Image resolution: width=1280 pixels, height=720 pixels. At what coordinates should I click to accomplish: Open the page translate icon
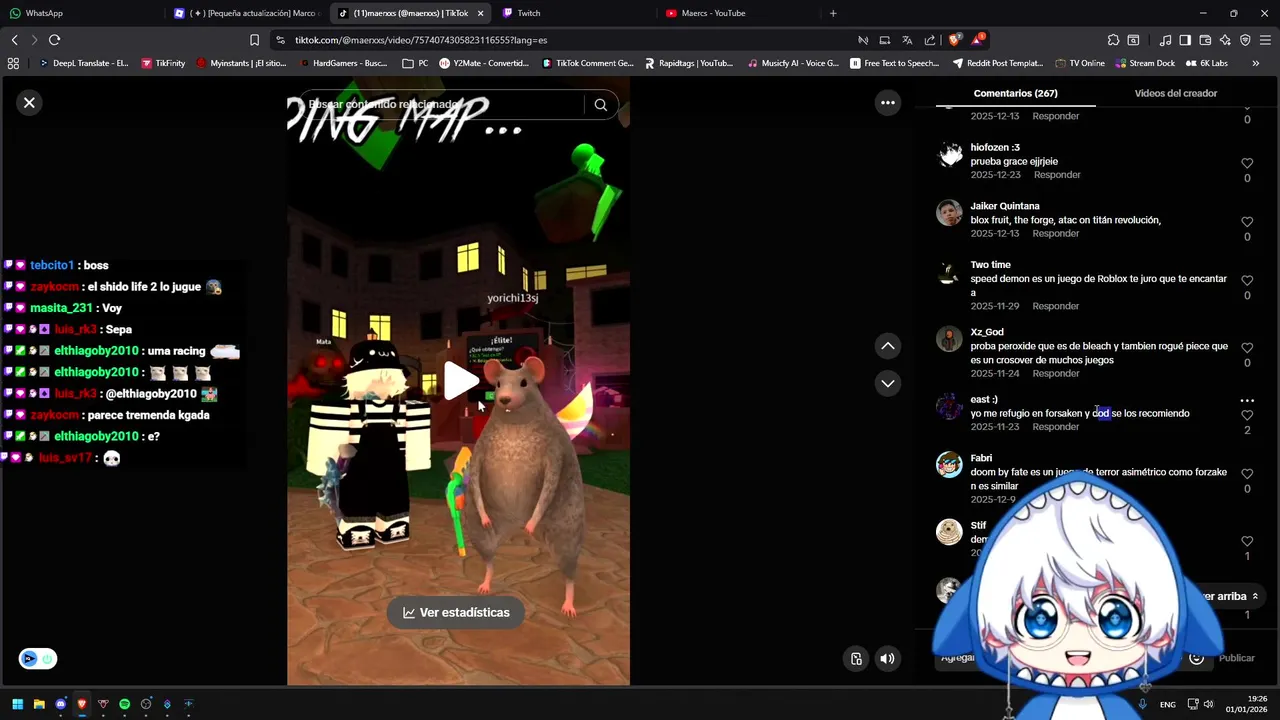click(907, 40)
